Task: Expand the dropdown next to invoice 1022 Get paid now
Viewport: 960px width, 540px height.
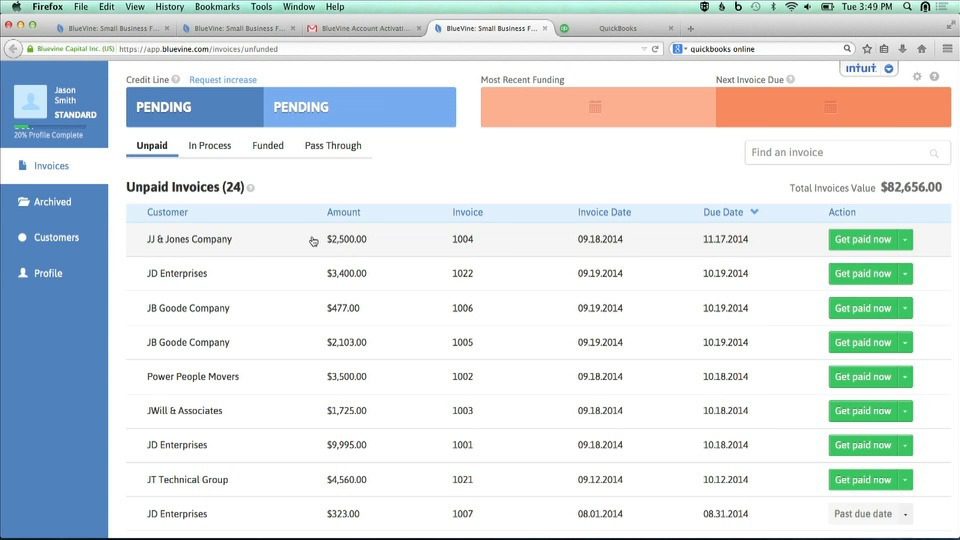Action: coord(905,274)
